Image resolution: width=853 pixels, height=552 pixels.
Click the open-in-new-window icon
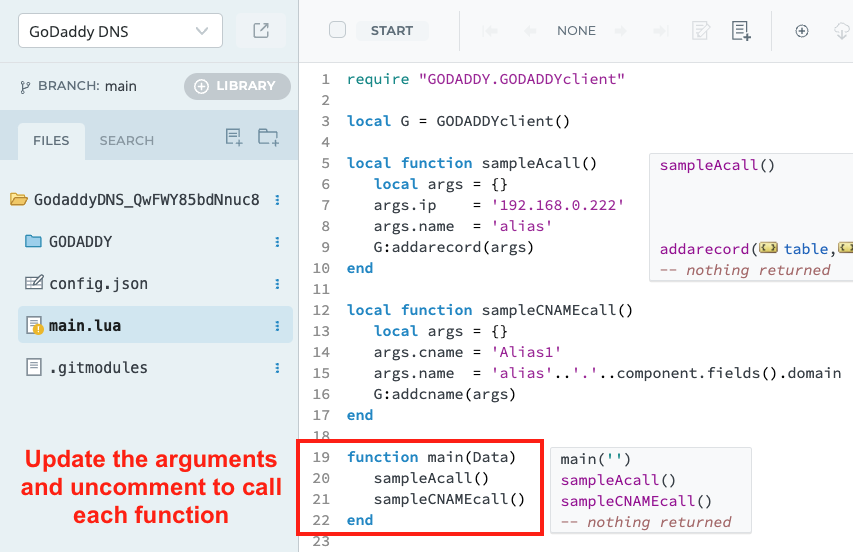pyautogui.click(x=261, y=31)
